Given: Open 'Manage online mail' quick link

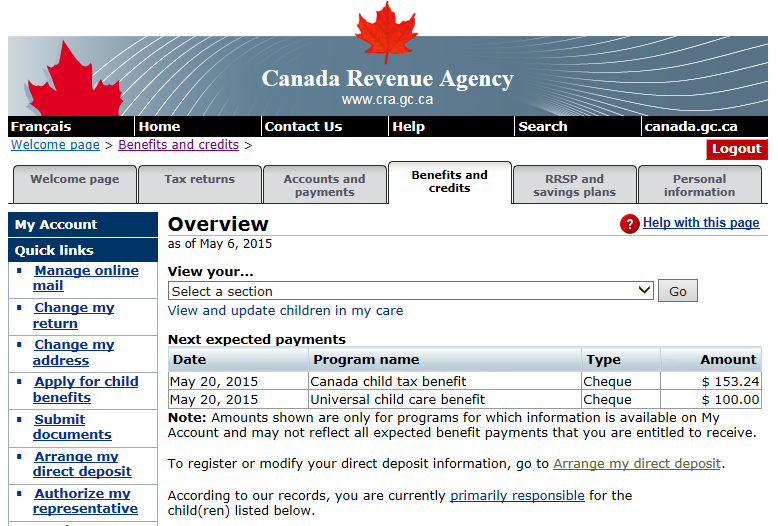Looking at the screenshot, I should (x=86, y=278).
